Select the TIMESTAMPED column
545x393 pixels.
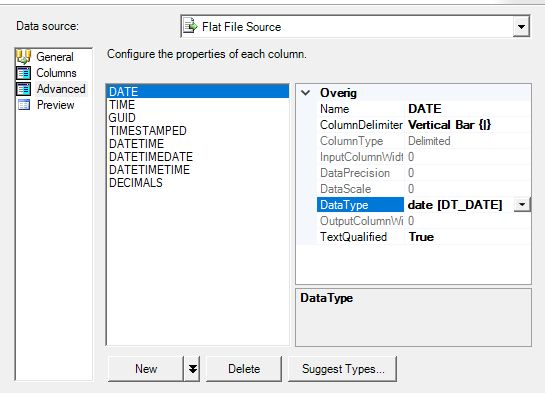point(197,131)
